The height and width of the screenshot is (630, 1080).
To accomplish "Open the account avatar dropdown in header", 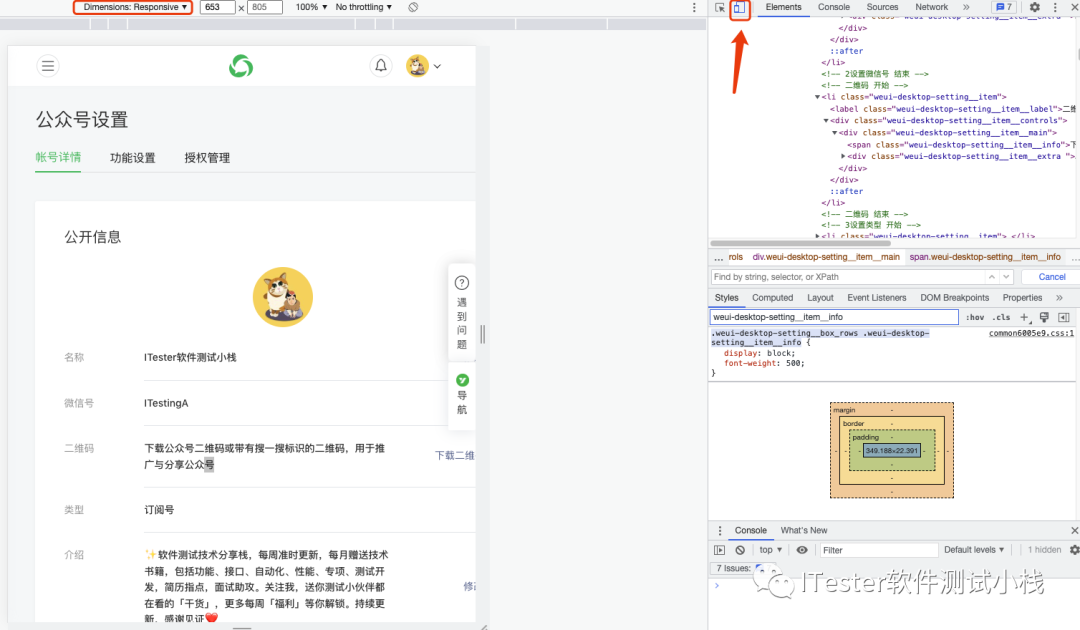I will coord(423,66).
